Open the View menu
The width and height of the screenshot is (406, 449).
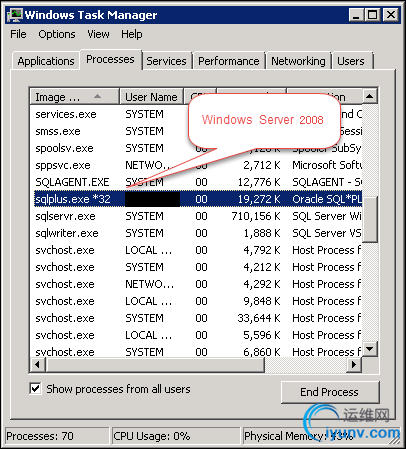pos(98,34)
